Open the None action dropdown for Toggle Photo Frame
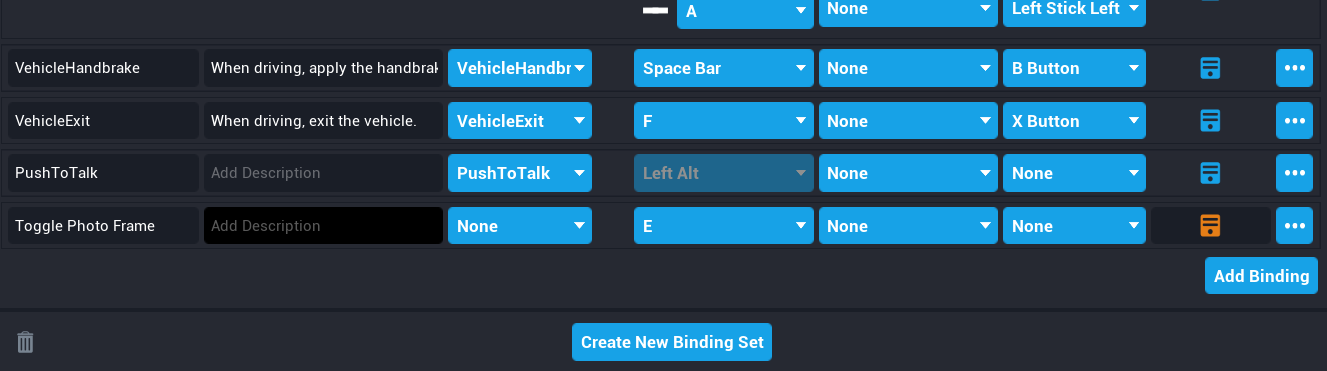 (520, 226)
